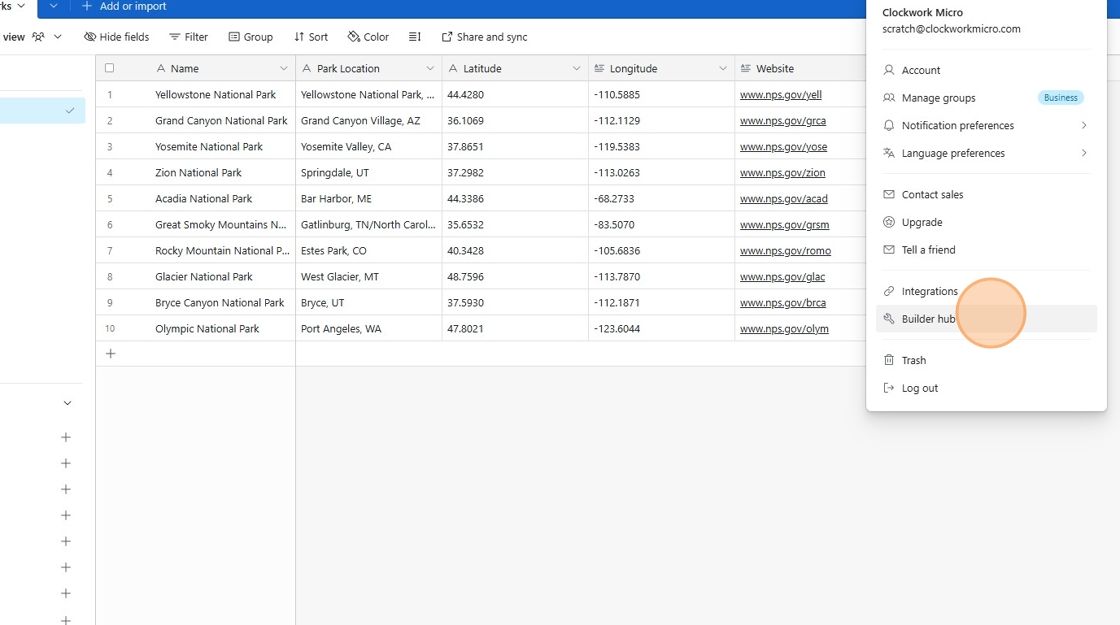Click the Builder hub wrench icon

tap(889, 319)
